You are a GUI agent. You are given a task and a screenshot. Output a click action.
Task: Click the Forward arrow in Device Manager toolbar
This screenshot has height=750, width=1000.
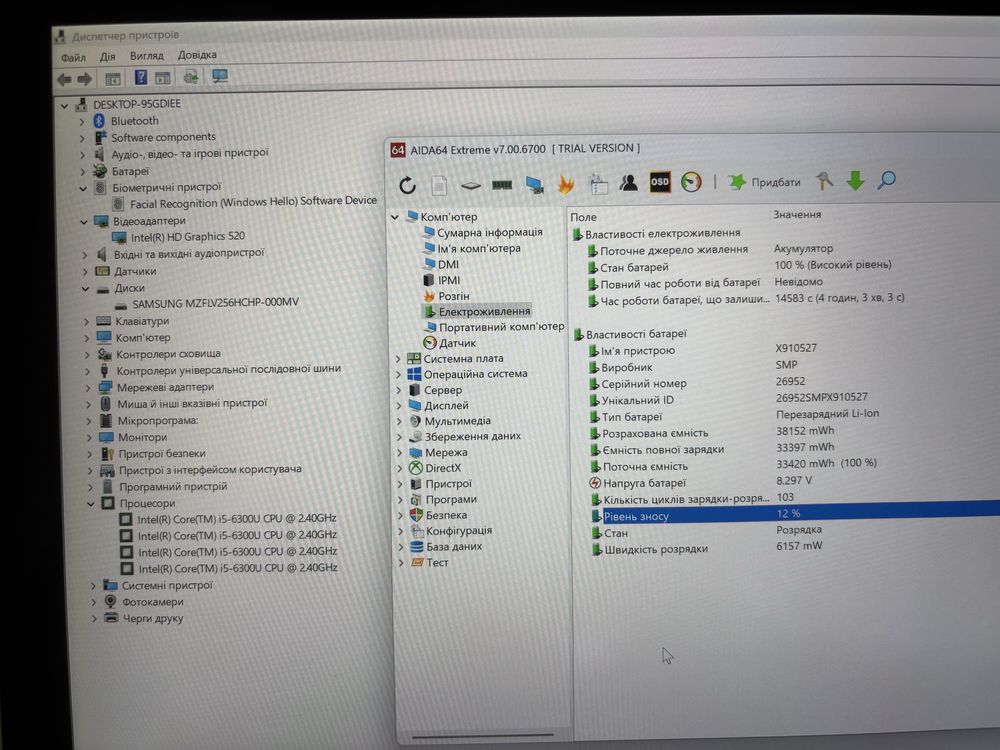tap(84, 80)
